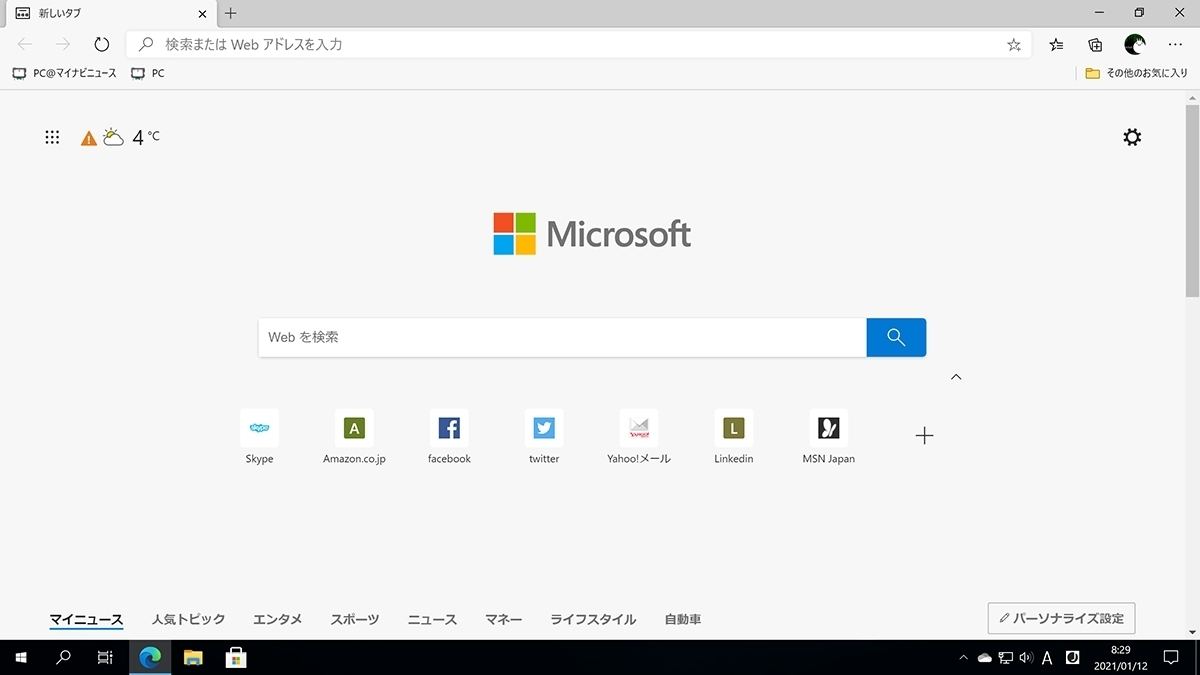Viewport: 1200px width, 675px height.
Task: Focus the Web を検索 search box
Action: [x=562, y=337]
